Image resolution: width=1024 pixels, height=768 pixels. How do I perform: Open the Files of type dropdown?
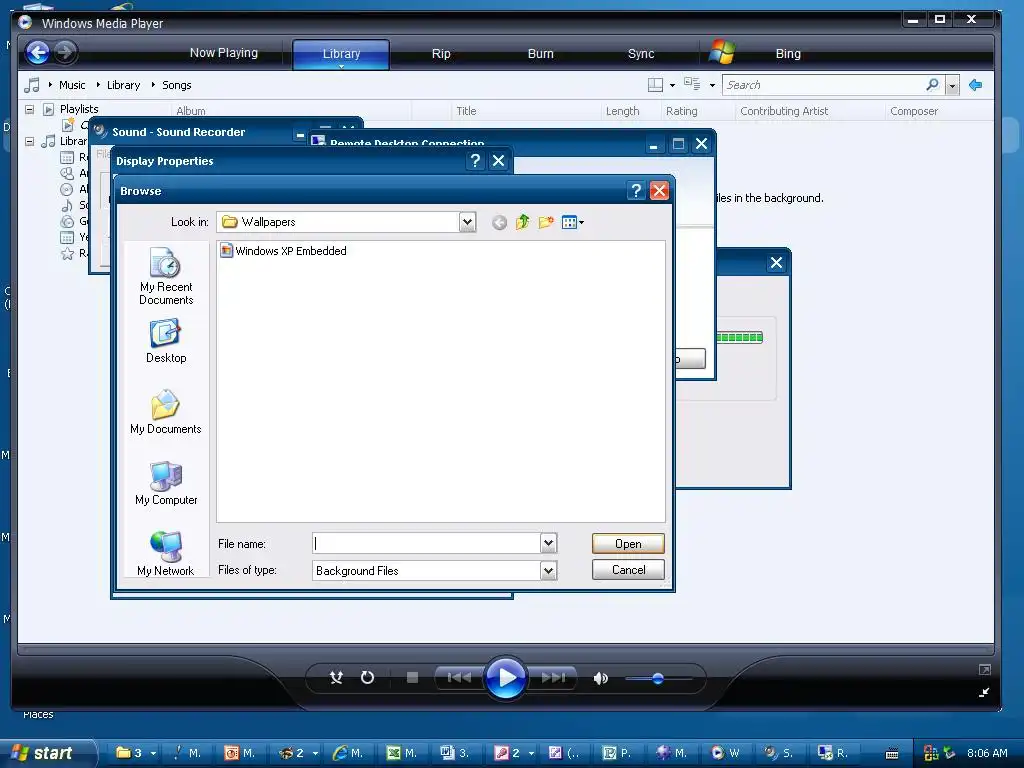tap(549, 571)
